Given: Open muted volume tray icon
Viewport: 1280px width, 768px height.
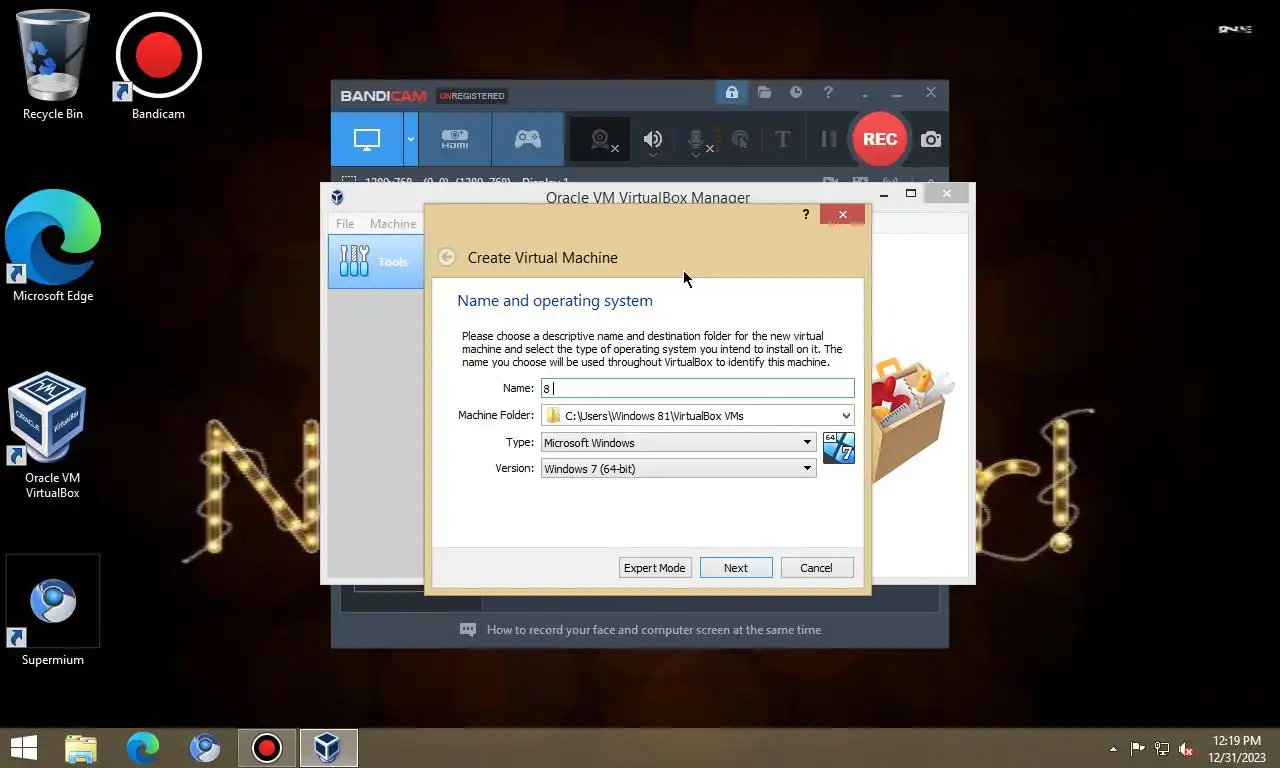Looking at the screenshot, I should pyautogui.click(x=1186, y=749).
